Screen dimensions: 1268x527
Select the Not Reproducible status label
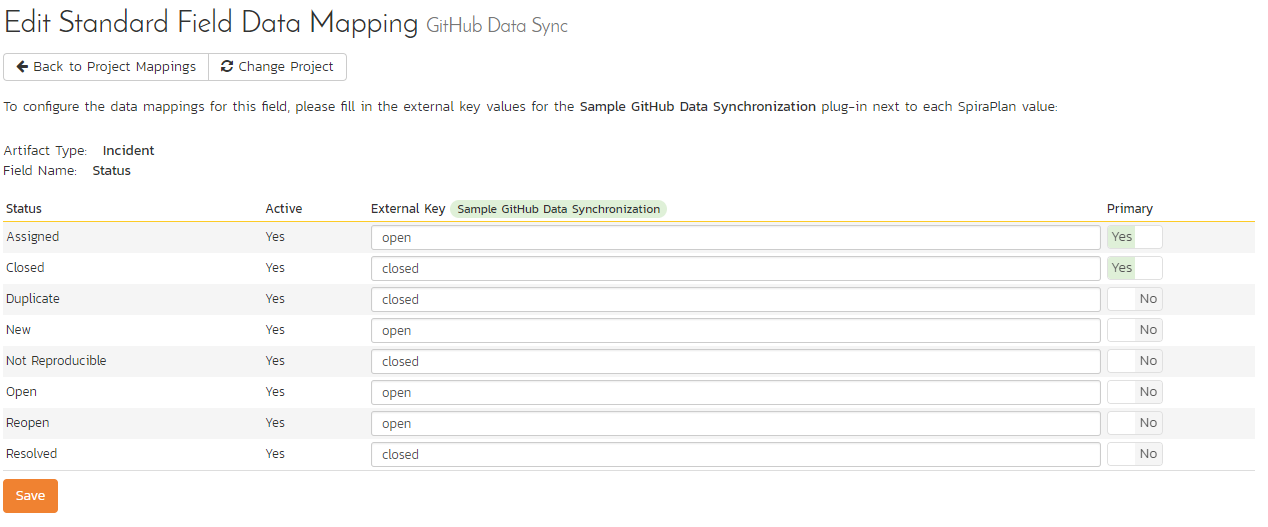(x=56, y=361)
